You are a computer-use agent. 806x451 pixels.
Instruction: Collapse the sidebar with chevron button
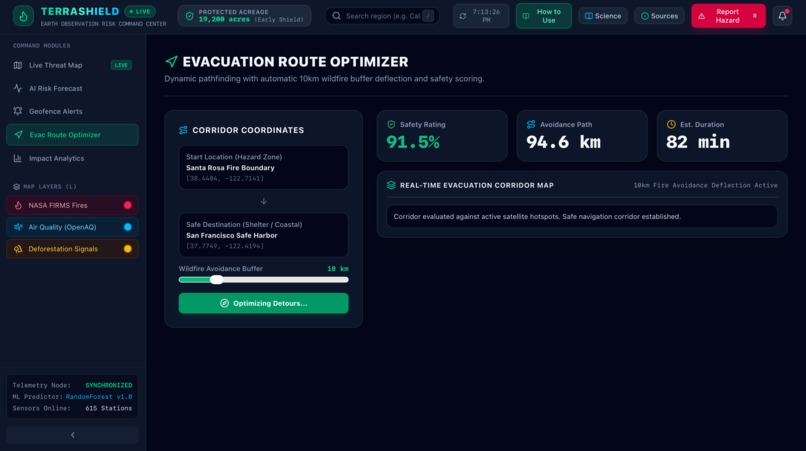(x=72, y=435)
